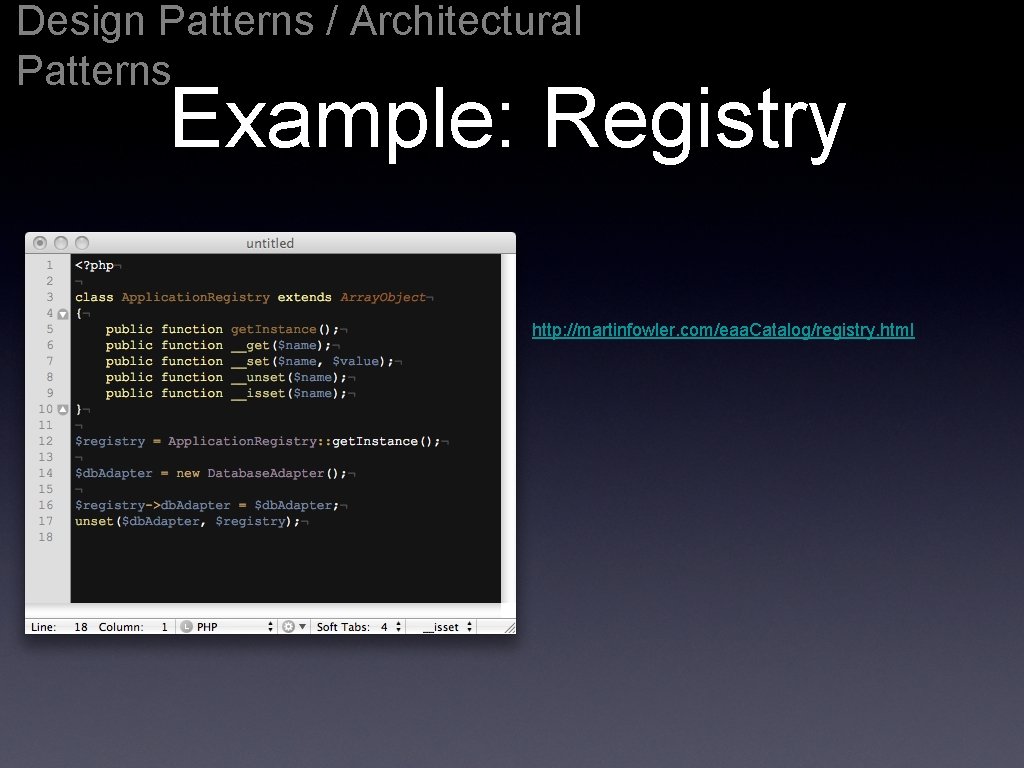Click the Line number field showing 18

click(x=80, y=627)
